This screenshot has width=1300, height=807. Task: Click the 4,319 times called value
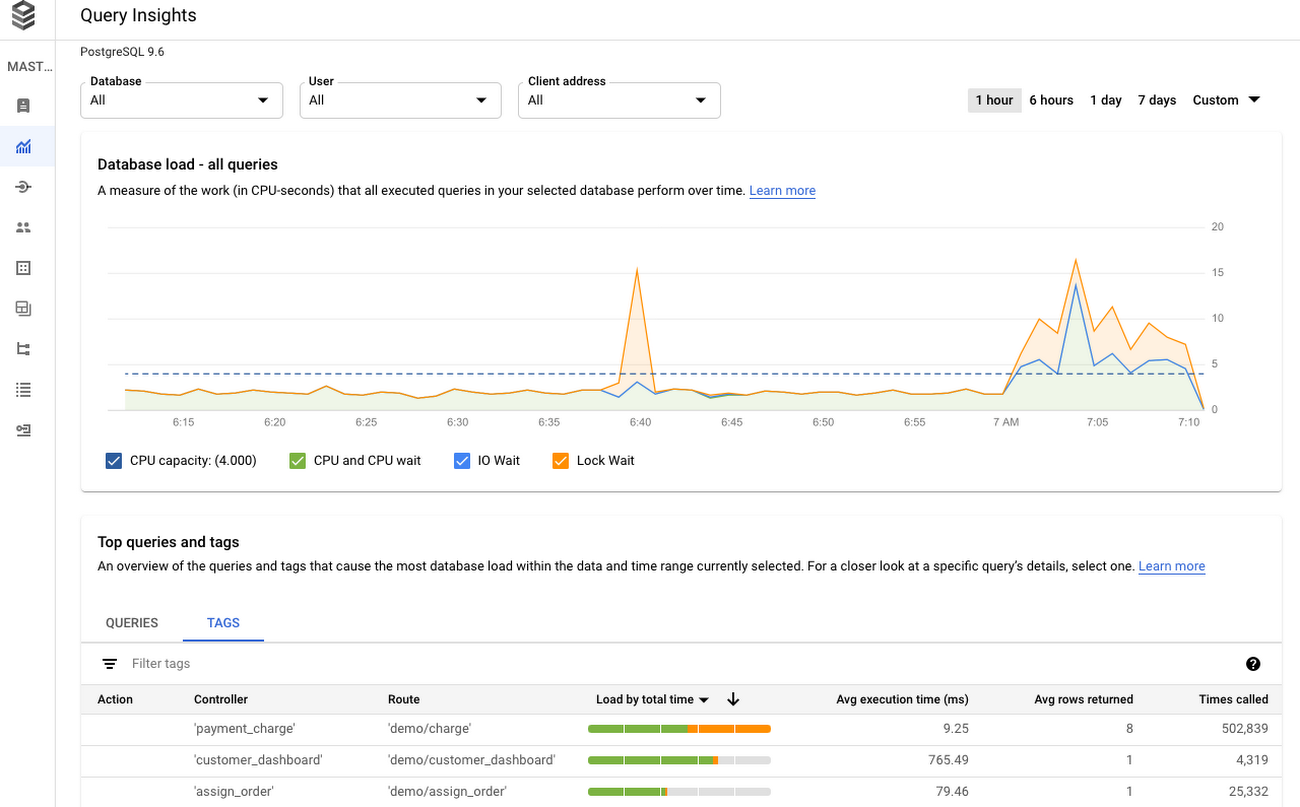[1252, 760]
